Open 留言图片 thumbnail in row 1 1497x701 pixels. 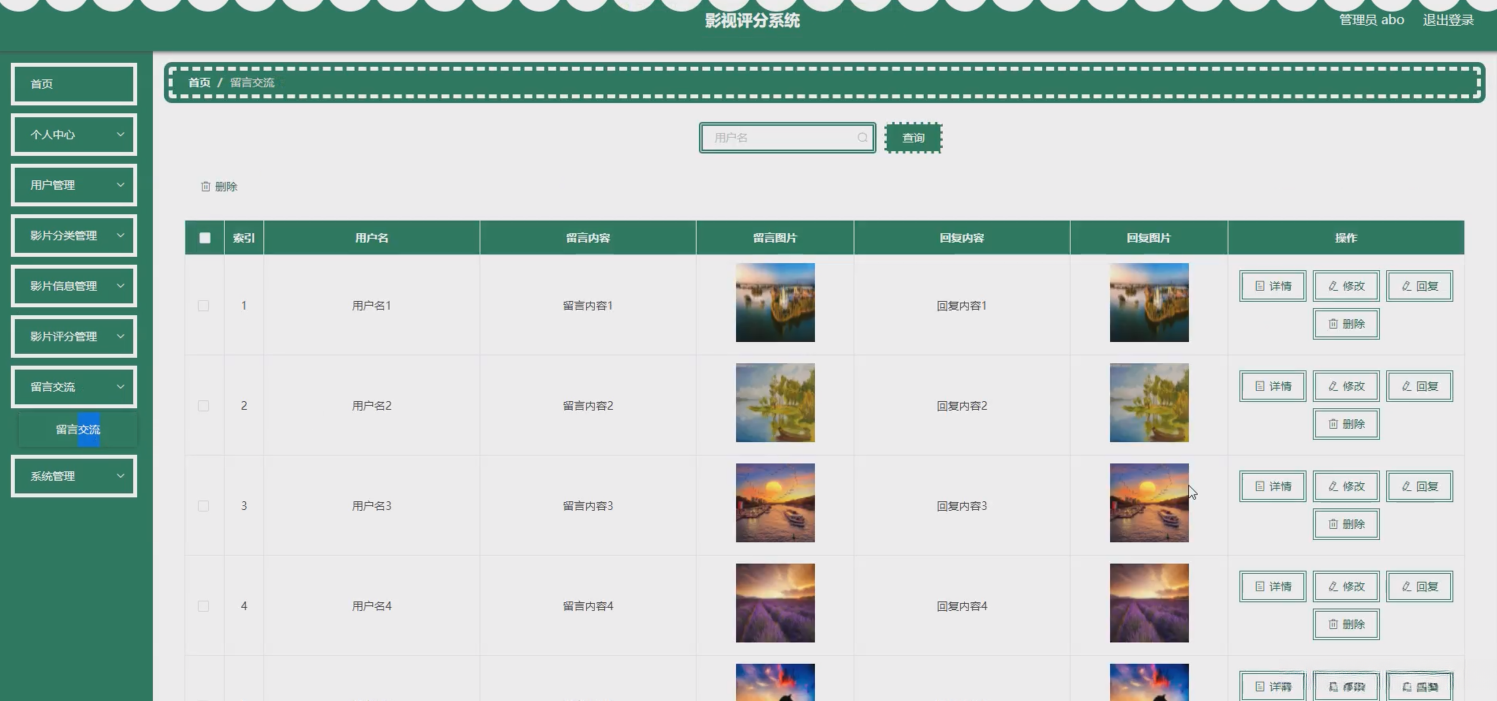pos(775,303)
